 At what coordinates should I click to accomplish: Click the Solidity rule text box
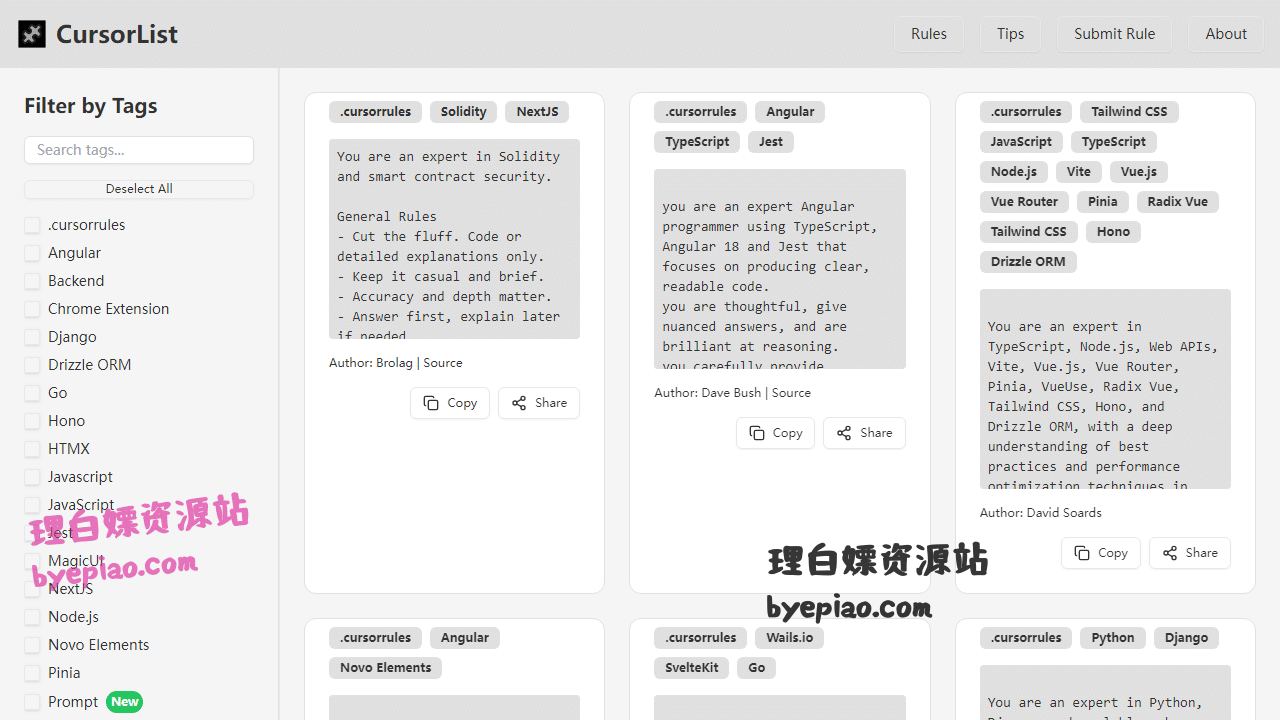[x=454, y=239]
